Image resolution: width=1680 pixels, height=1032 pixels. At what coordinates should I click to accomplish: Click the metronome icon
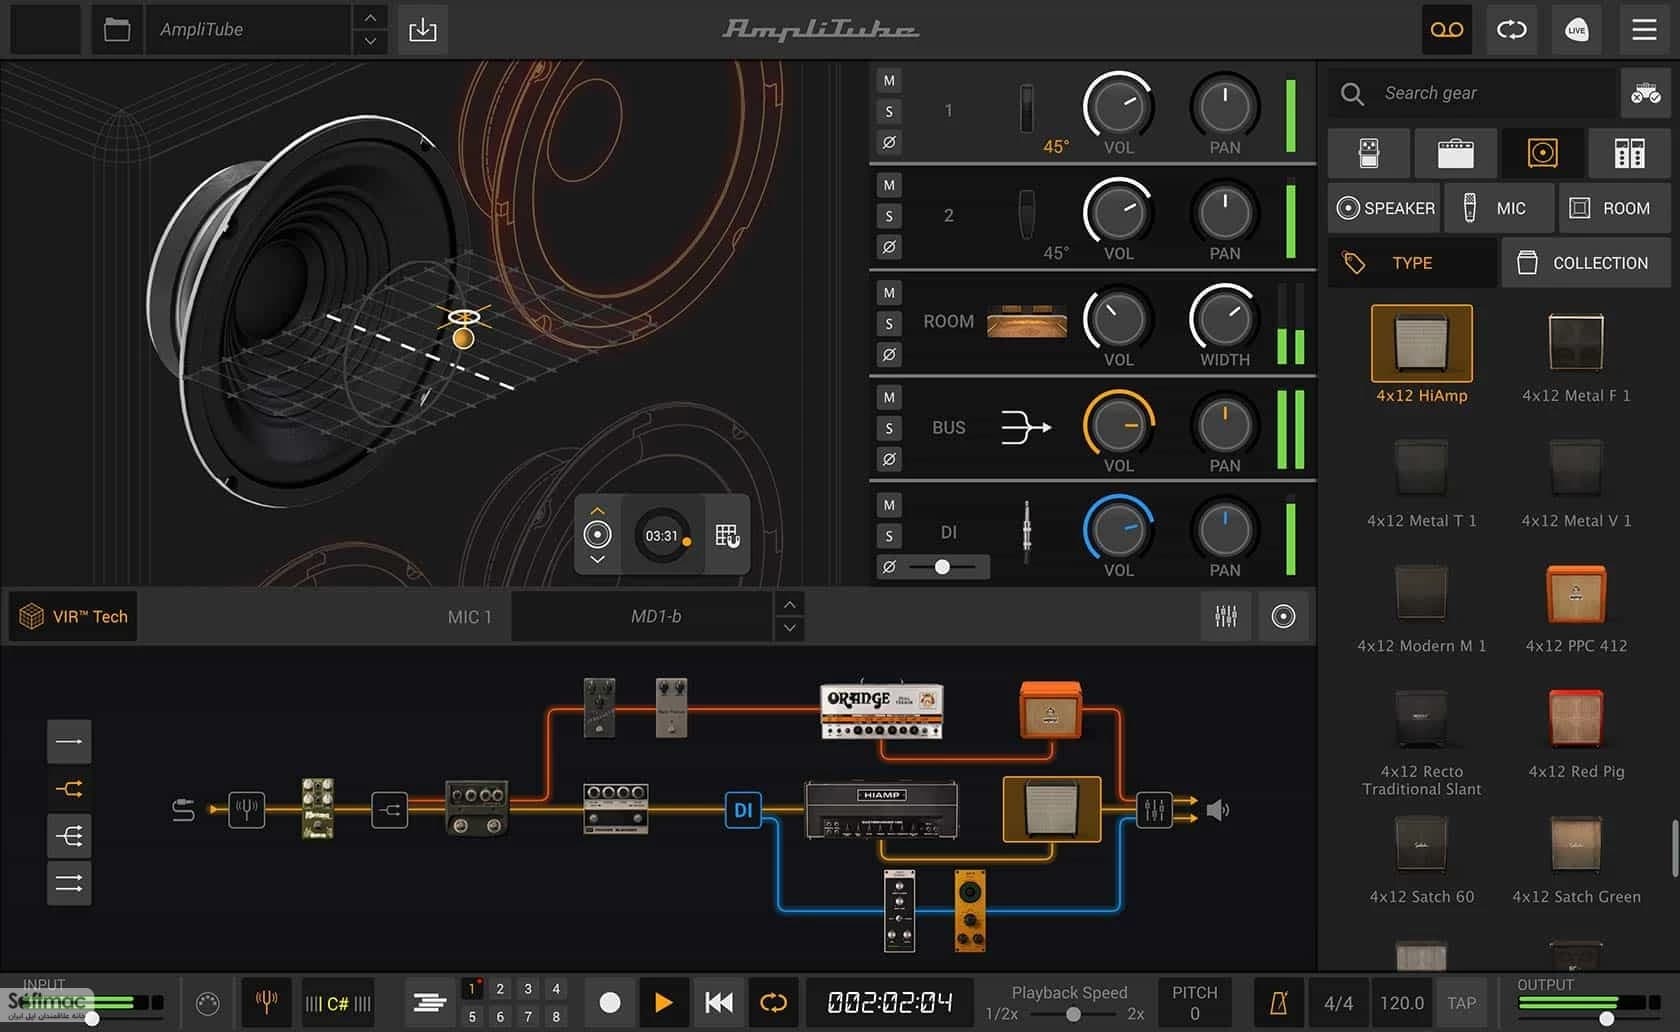[1279, 1003]
